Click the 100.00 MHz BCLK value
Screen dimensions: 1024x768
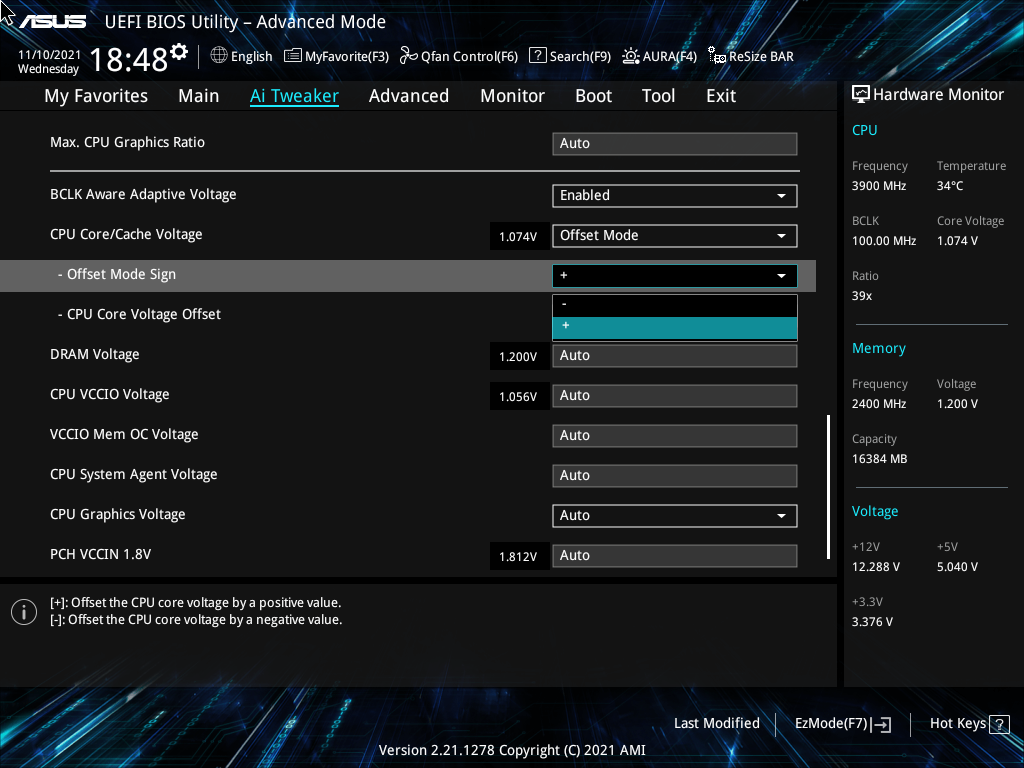pyautogui.click(x=884, y=241)
